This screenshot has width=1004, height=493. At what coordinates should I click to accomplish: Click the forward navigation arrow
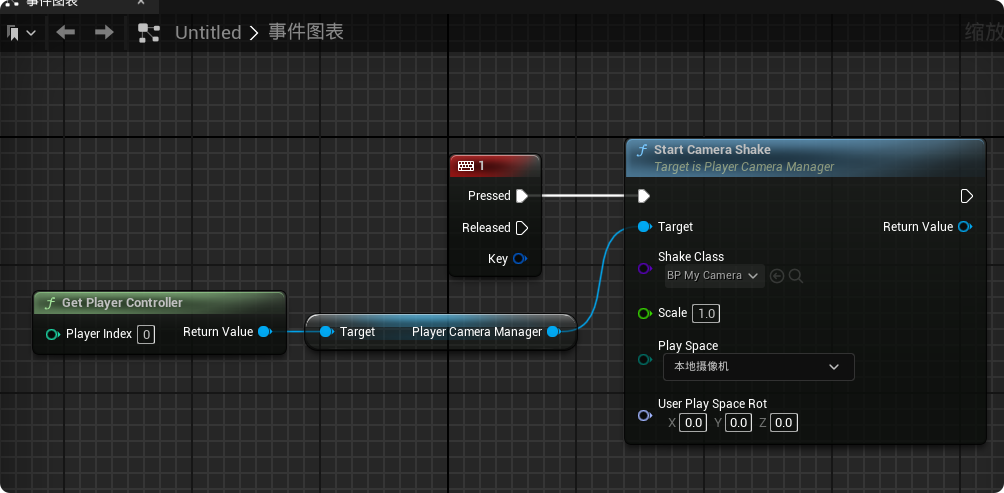[104, 33]
